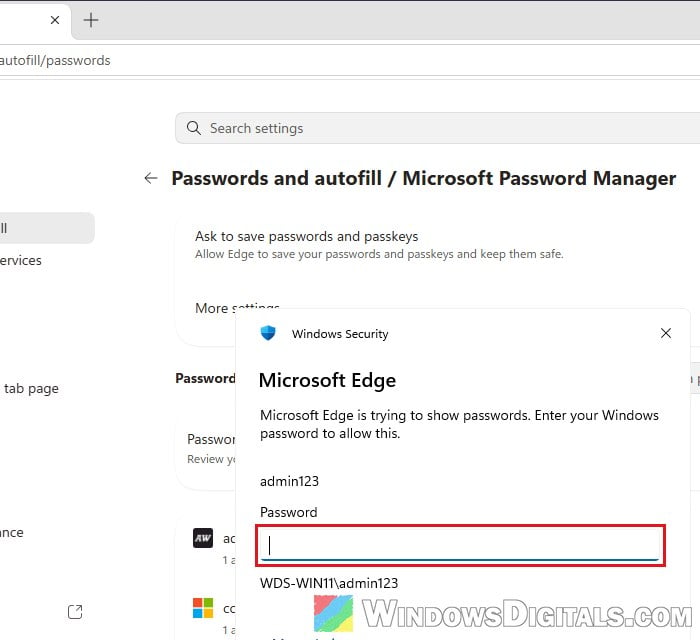Close the Windows Security dialog
This screenshot has width=700, height=640.
pyautogui.click(x=666, y=333)
